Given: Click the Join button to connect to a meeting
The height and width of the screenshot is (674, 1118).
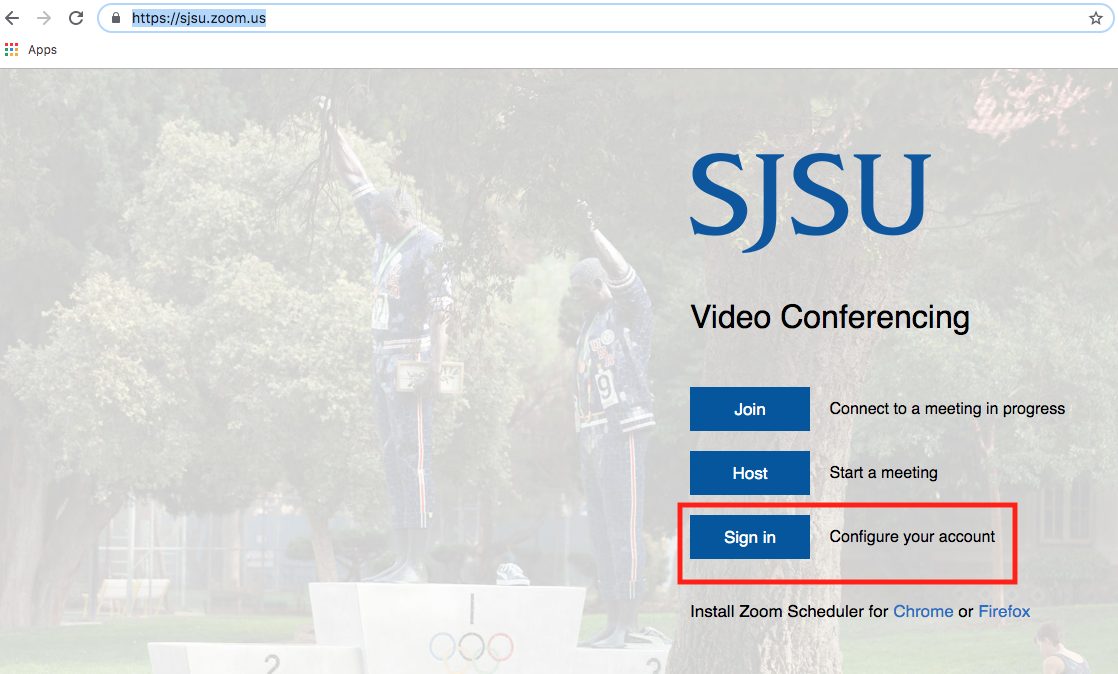Looking at the screenshot, I should (749, 408).
